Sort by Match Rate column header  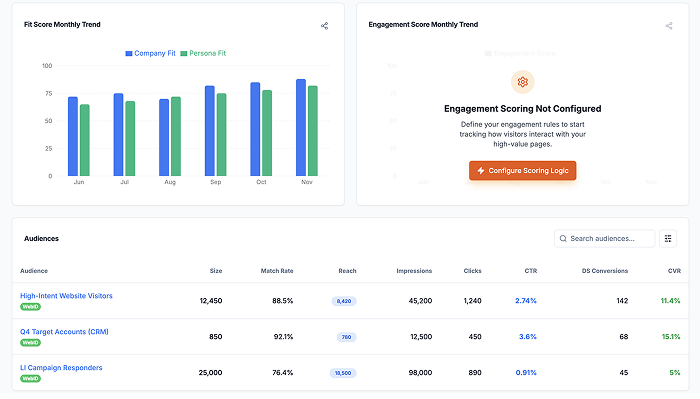click(x=277, y=271)
